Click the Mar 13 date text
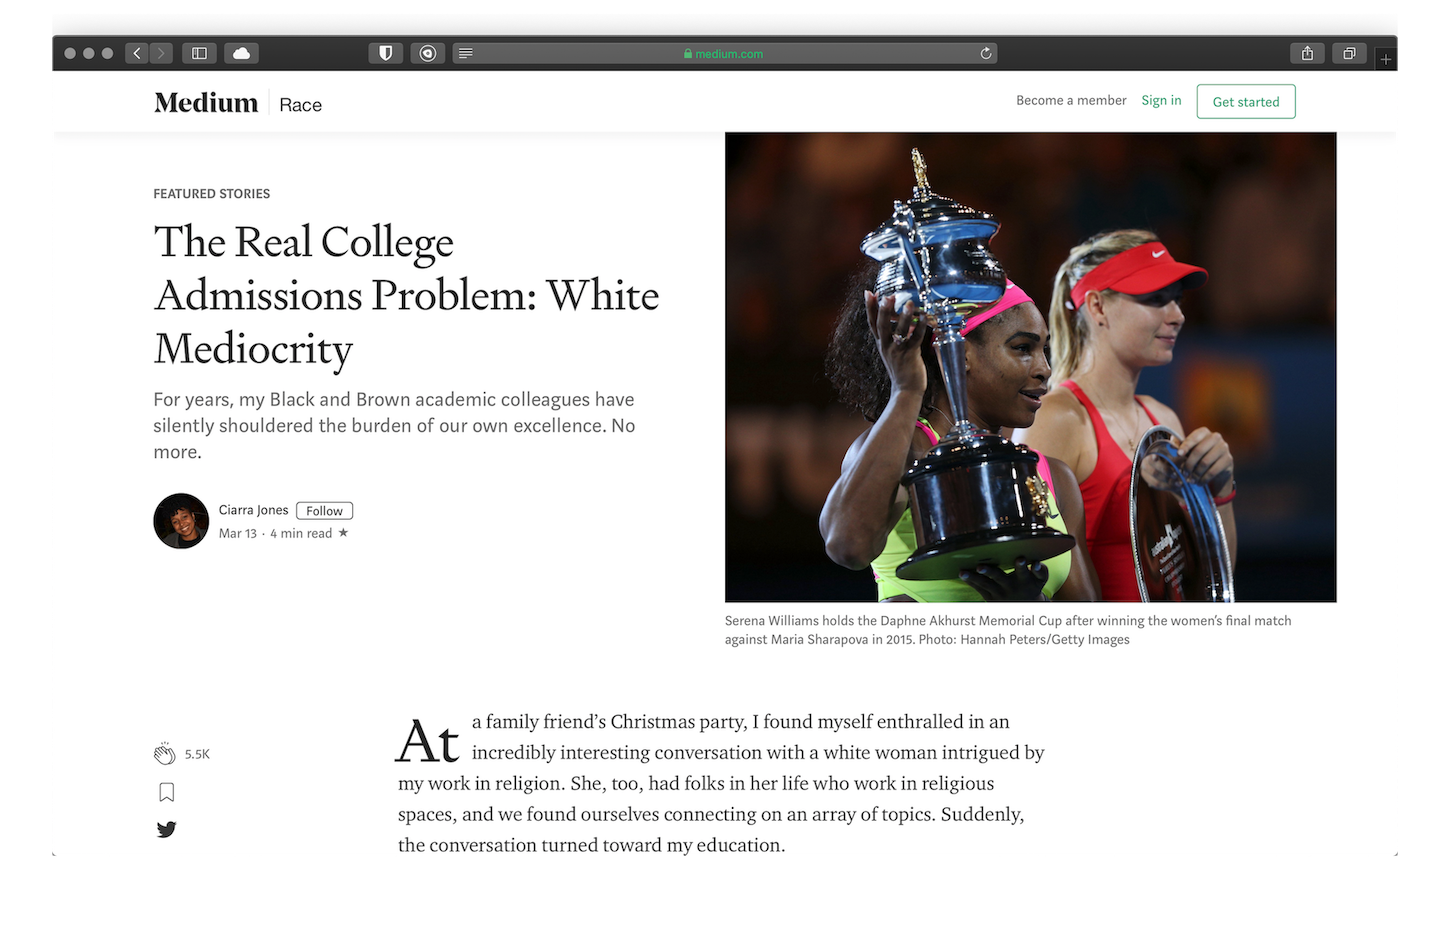The image size is (1450, 925). tap(238, 533)
